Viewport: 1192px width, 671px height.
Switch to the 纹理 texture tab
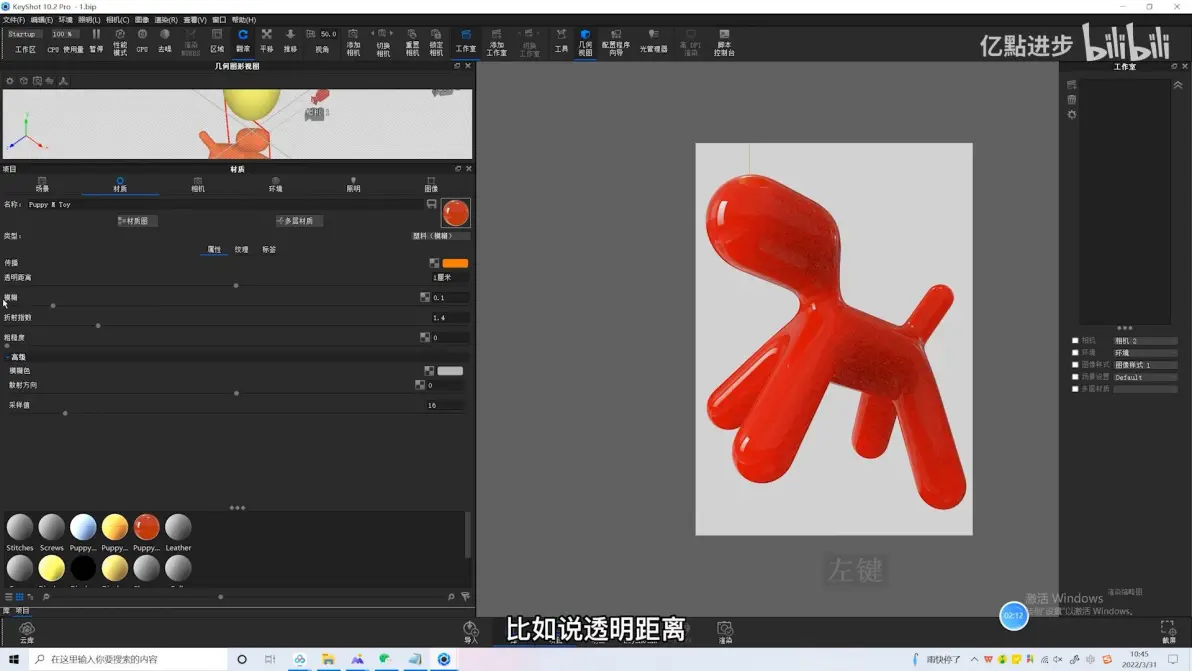pyautogui.click(x=241, y=249)
